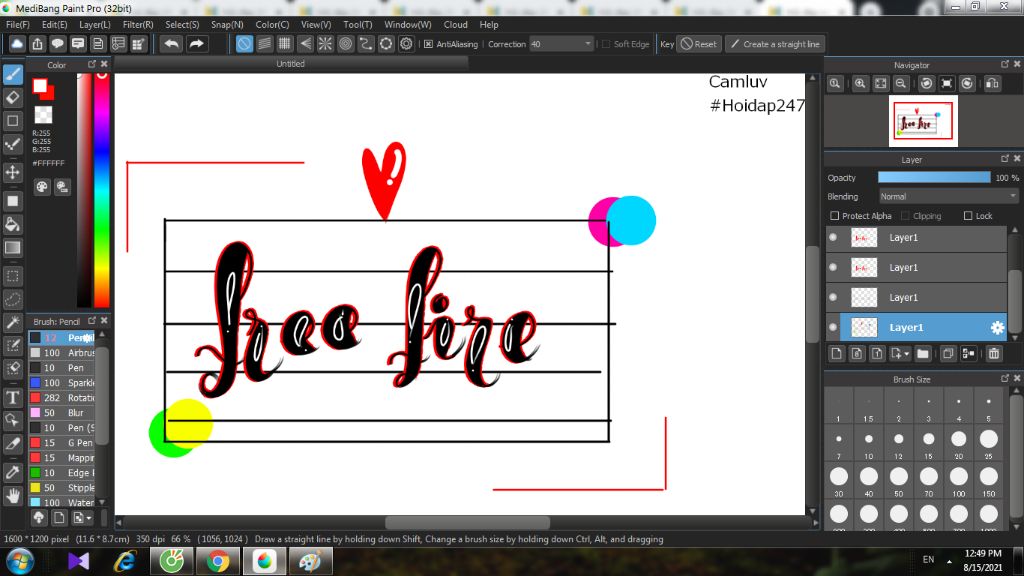The image size is (1024, 576).
Task: Open the Filter menu
Action: [x=138, y=24]
